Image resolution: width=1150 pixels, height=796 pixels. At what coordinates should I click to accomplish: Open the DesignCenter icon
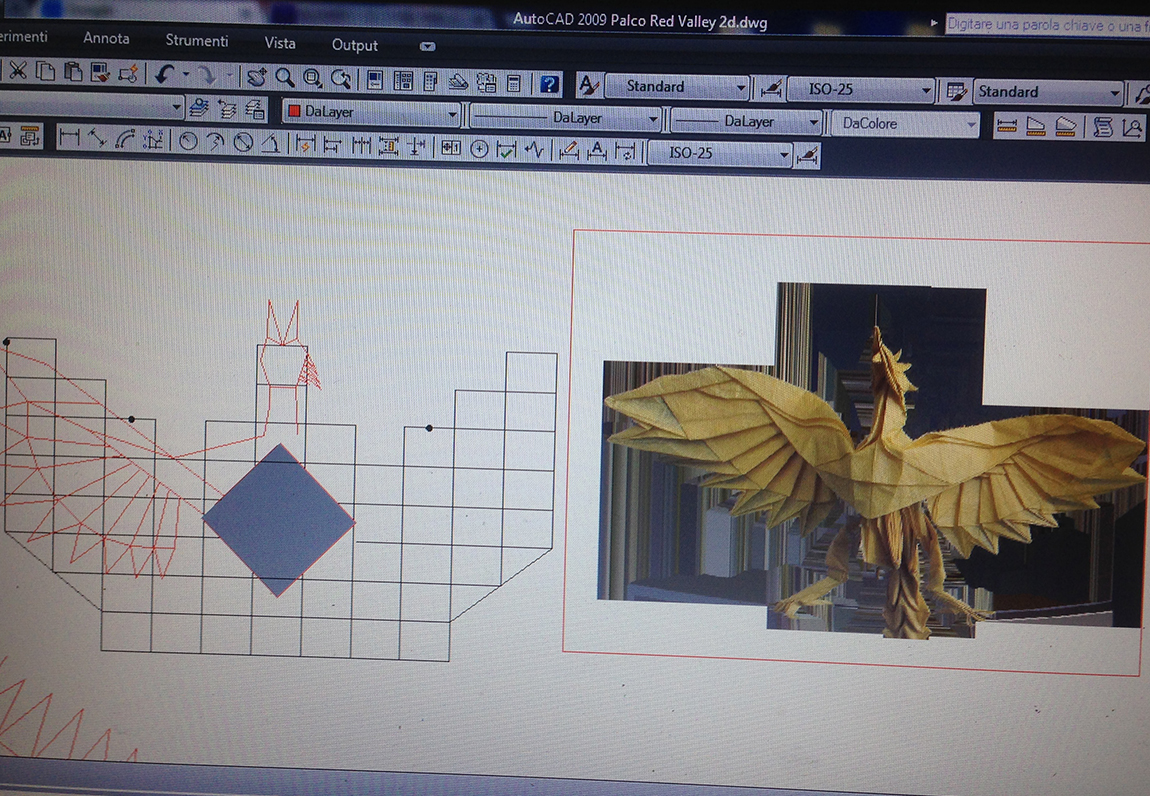[403, 80]
